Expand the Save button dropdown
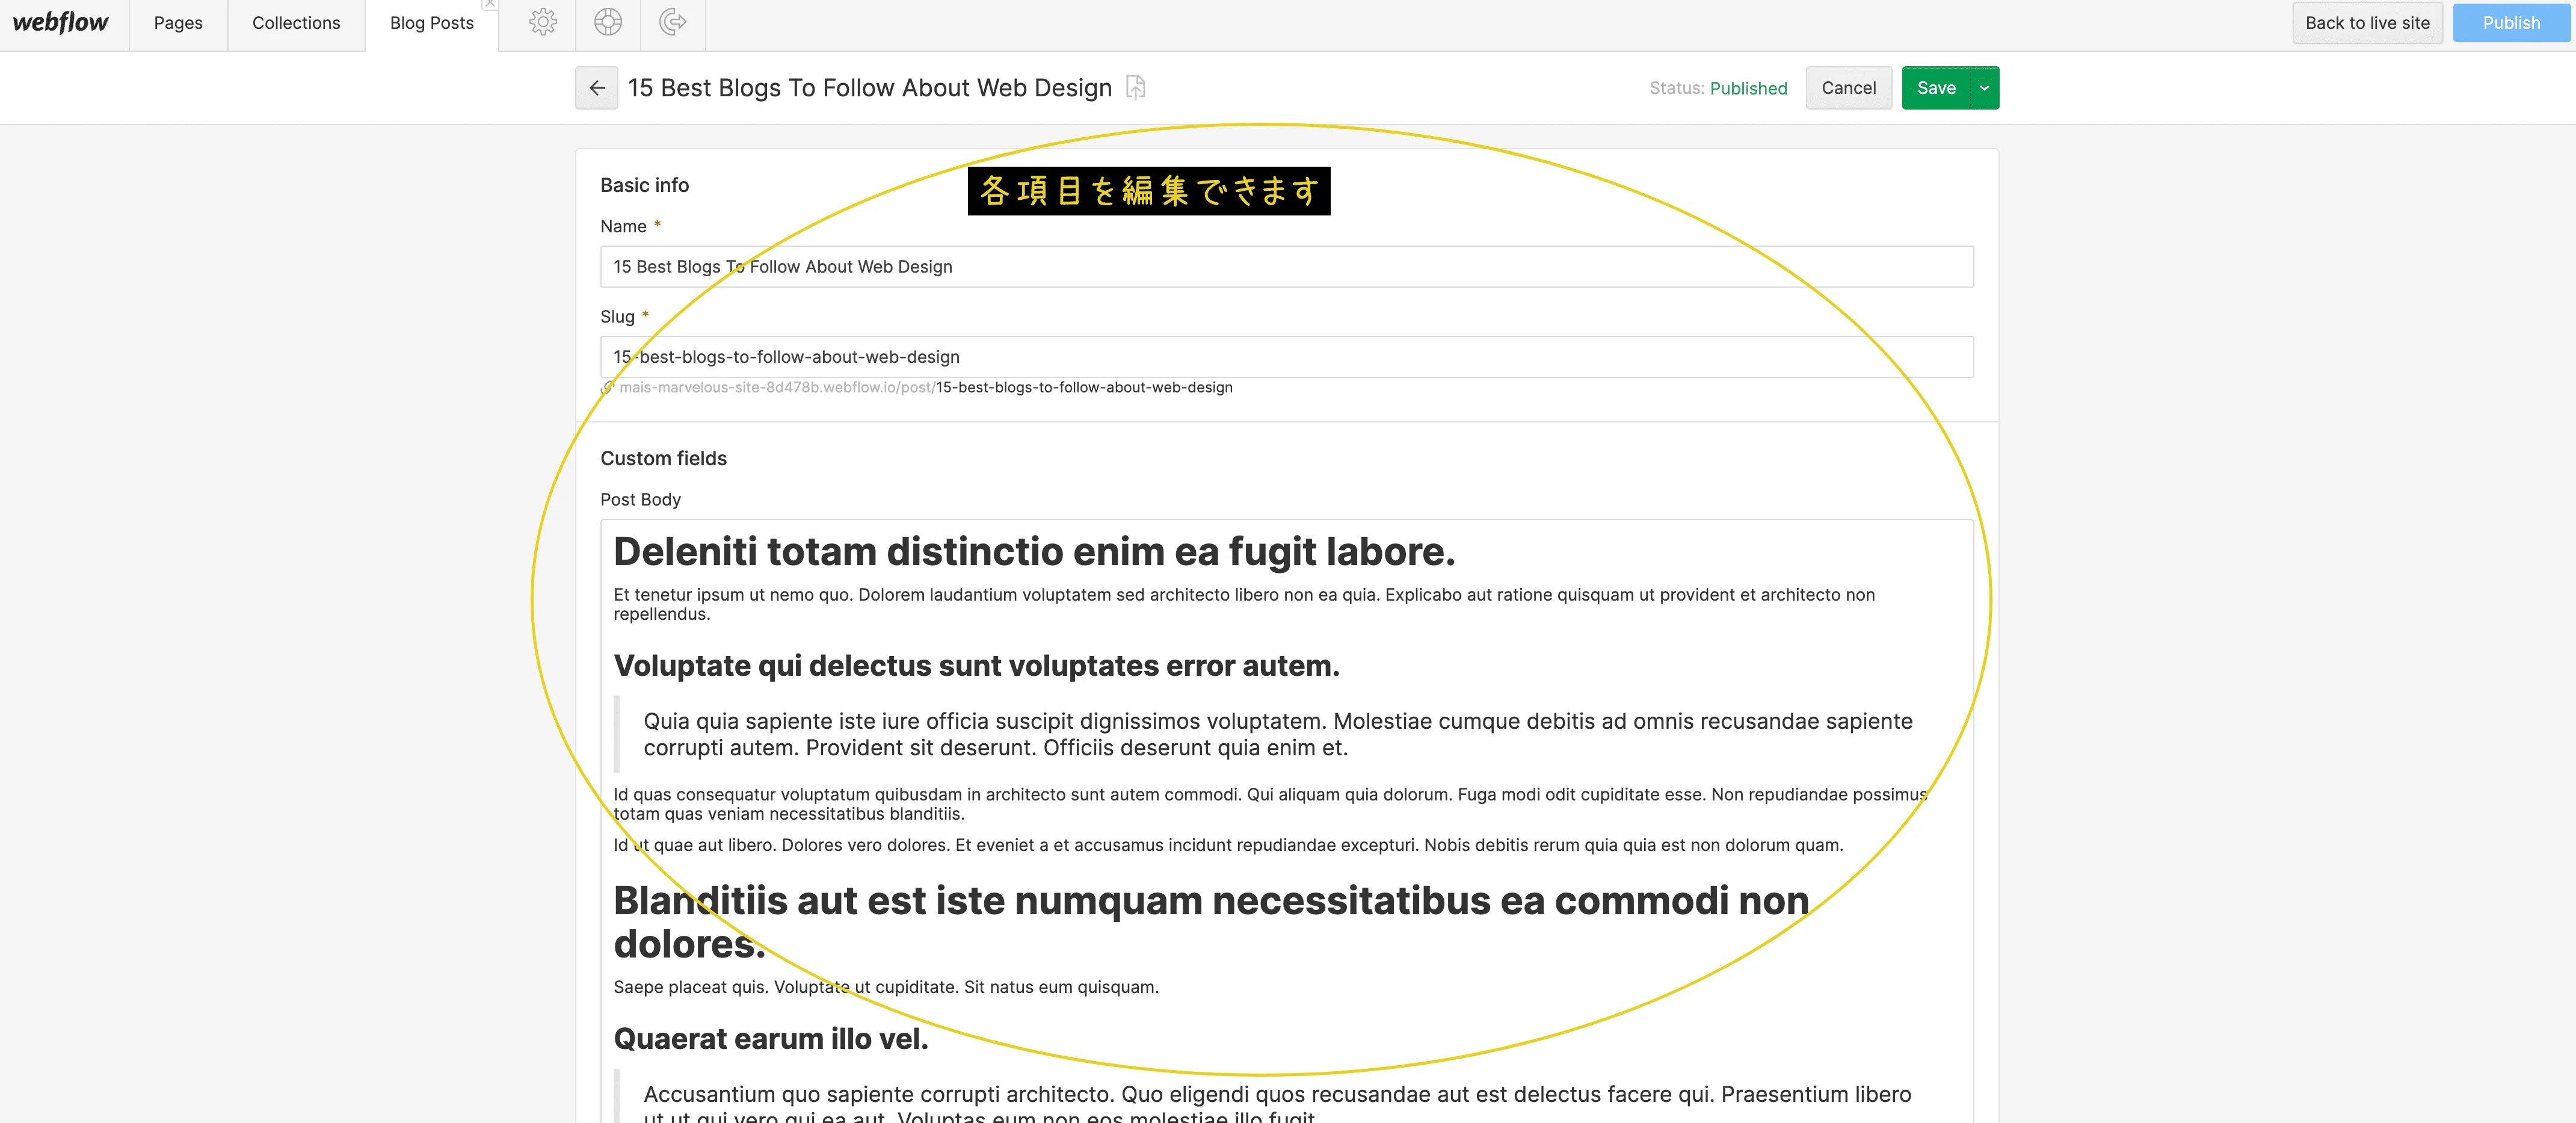Image resolution: width=2576 pixels, height=1123 pixels. point(1985,87)
